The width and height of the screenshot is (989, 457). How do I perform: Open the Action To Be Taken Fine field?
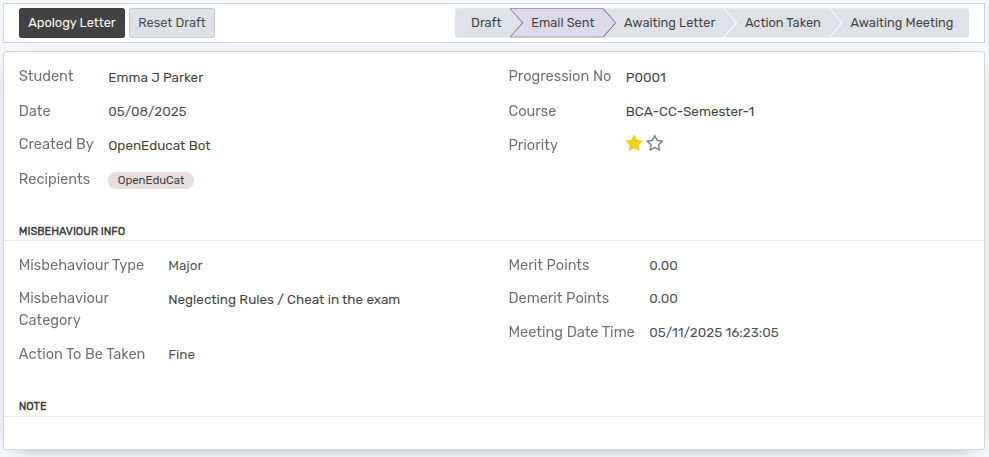pyautogui.click(x=182, y=354)
